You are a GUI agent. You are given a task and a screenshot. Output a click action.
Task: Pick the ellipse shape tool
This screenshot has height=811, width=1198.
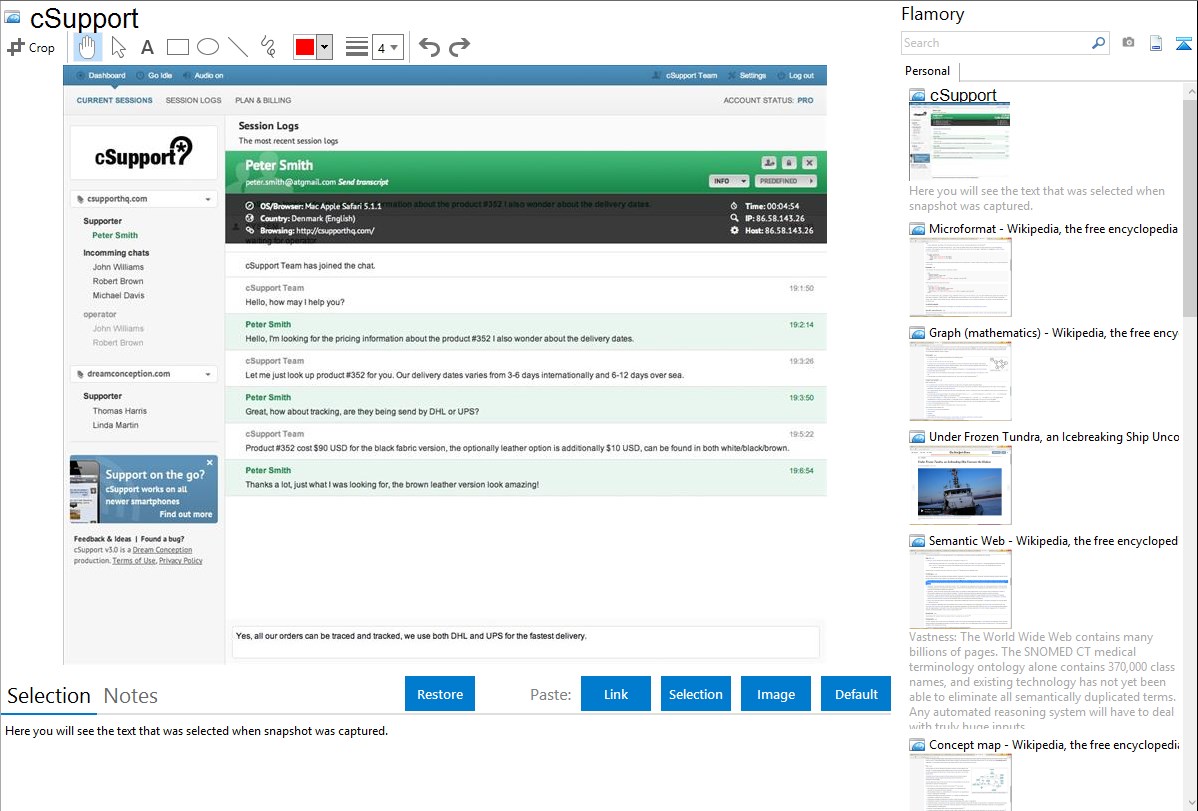coord(208,47)
